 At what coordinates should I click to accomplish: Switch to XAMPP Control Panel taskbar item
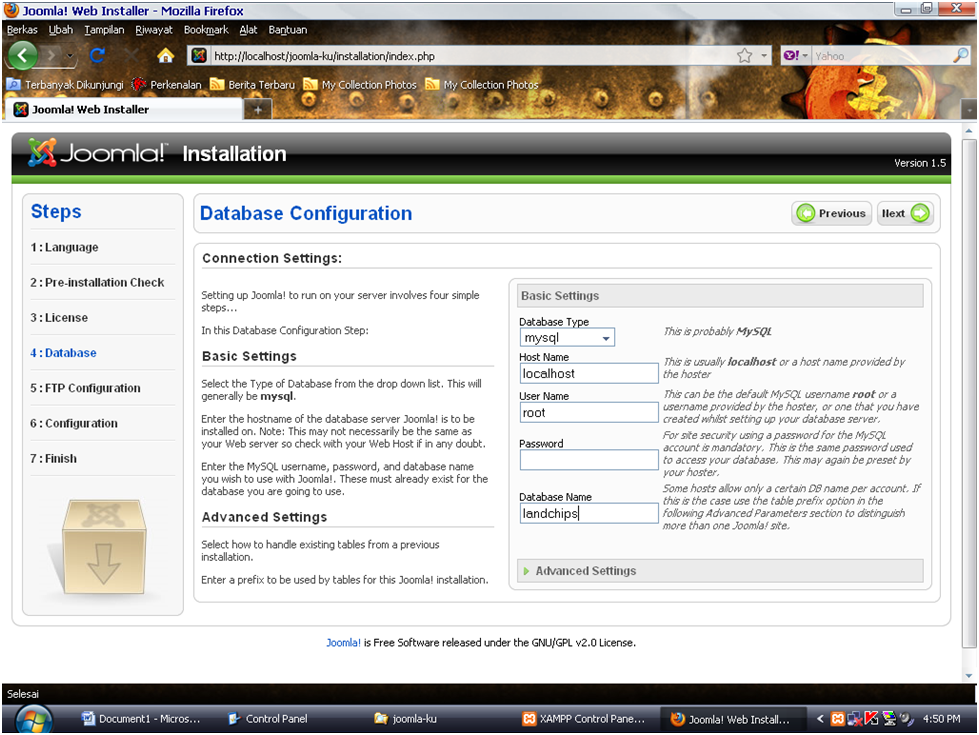(584, 719)
